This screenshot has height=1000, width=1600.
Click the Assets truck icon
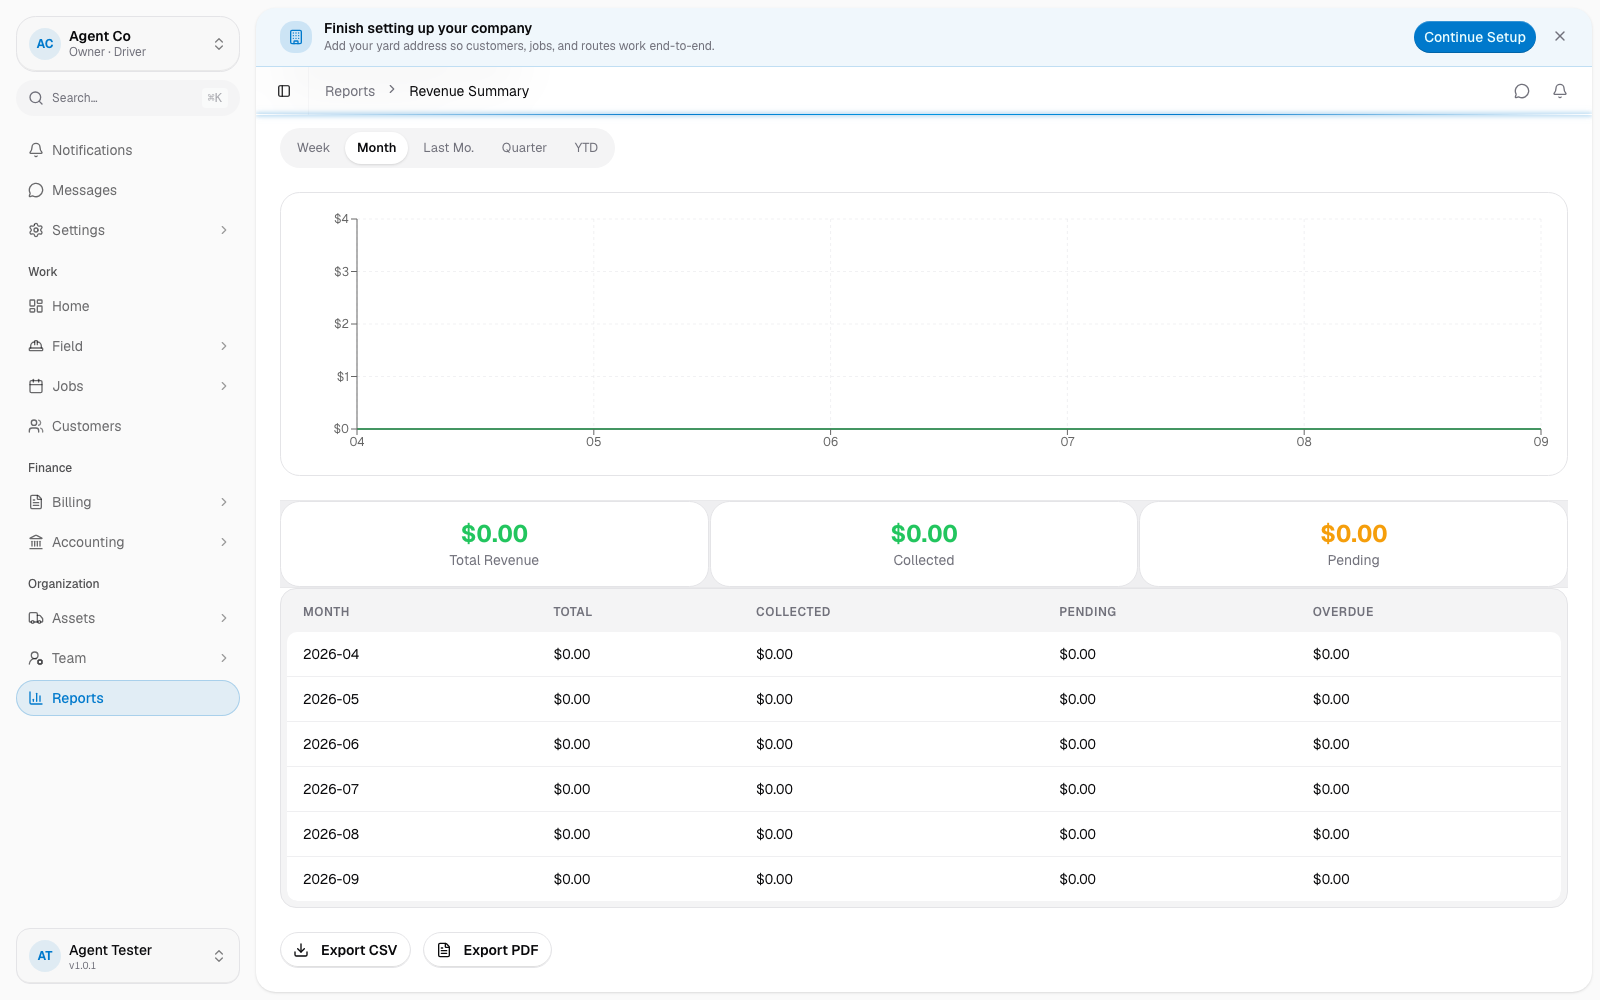click(36, 618)
